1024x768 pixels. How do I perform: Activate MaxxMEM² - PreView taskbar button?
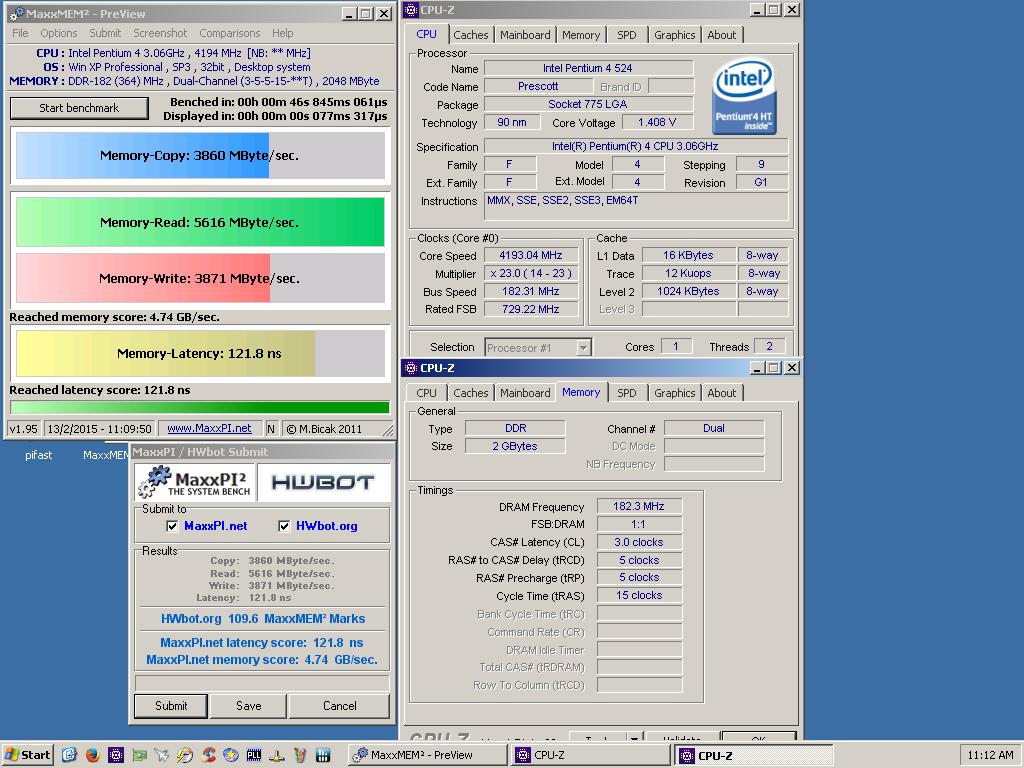(426, 755)
